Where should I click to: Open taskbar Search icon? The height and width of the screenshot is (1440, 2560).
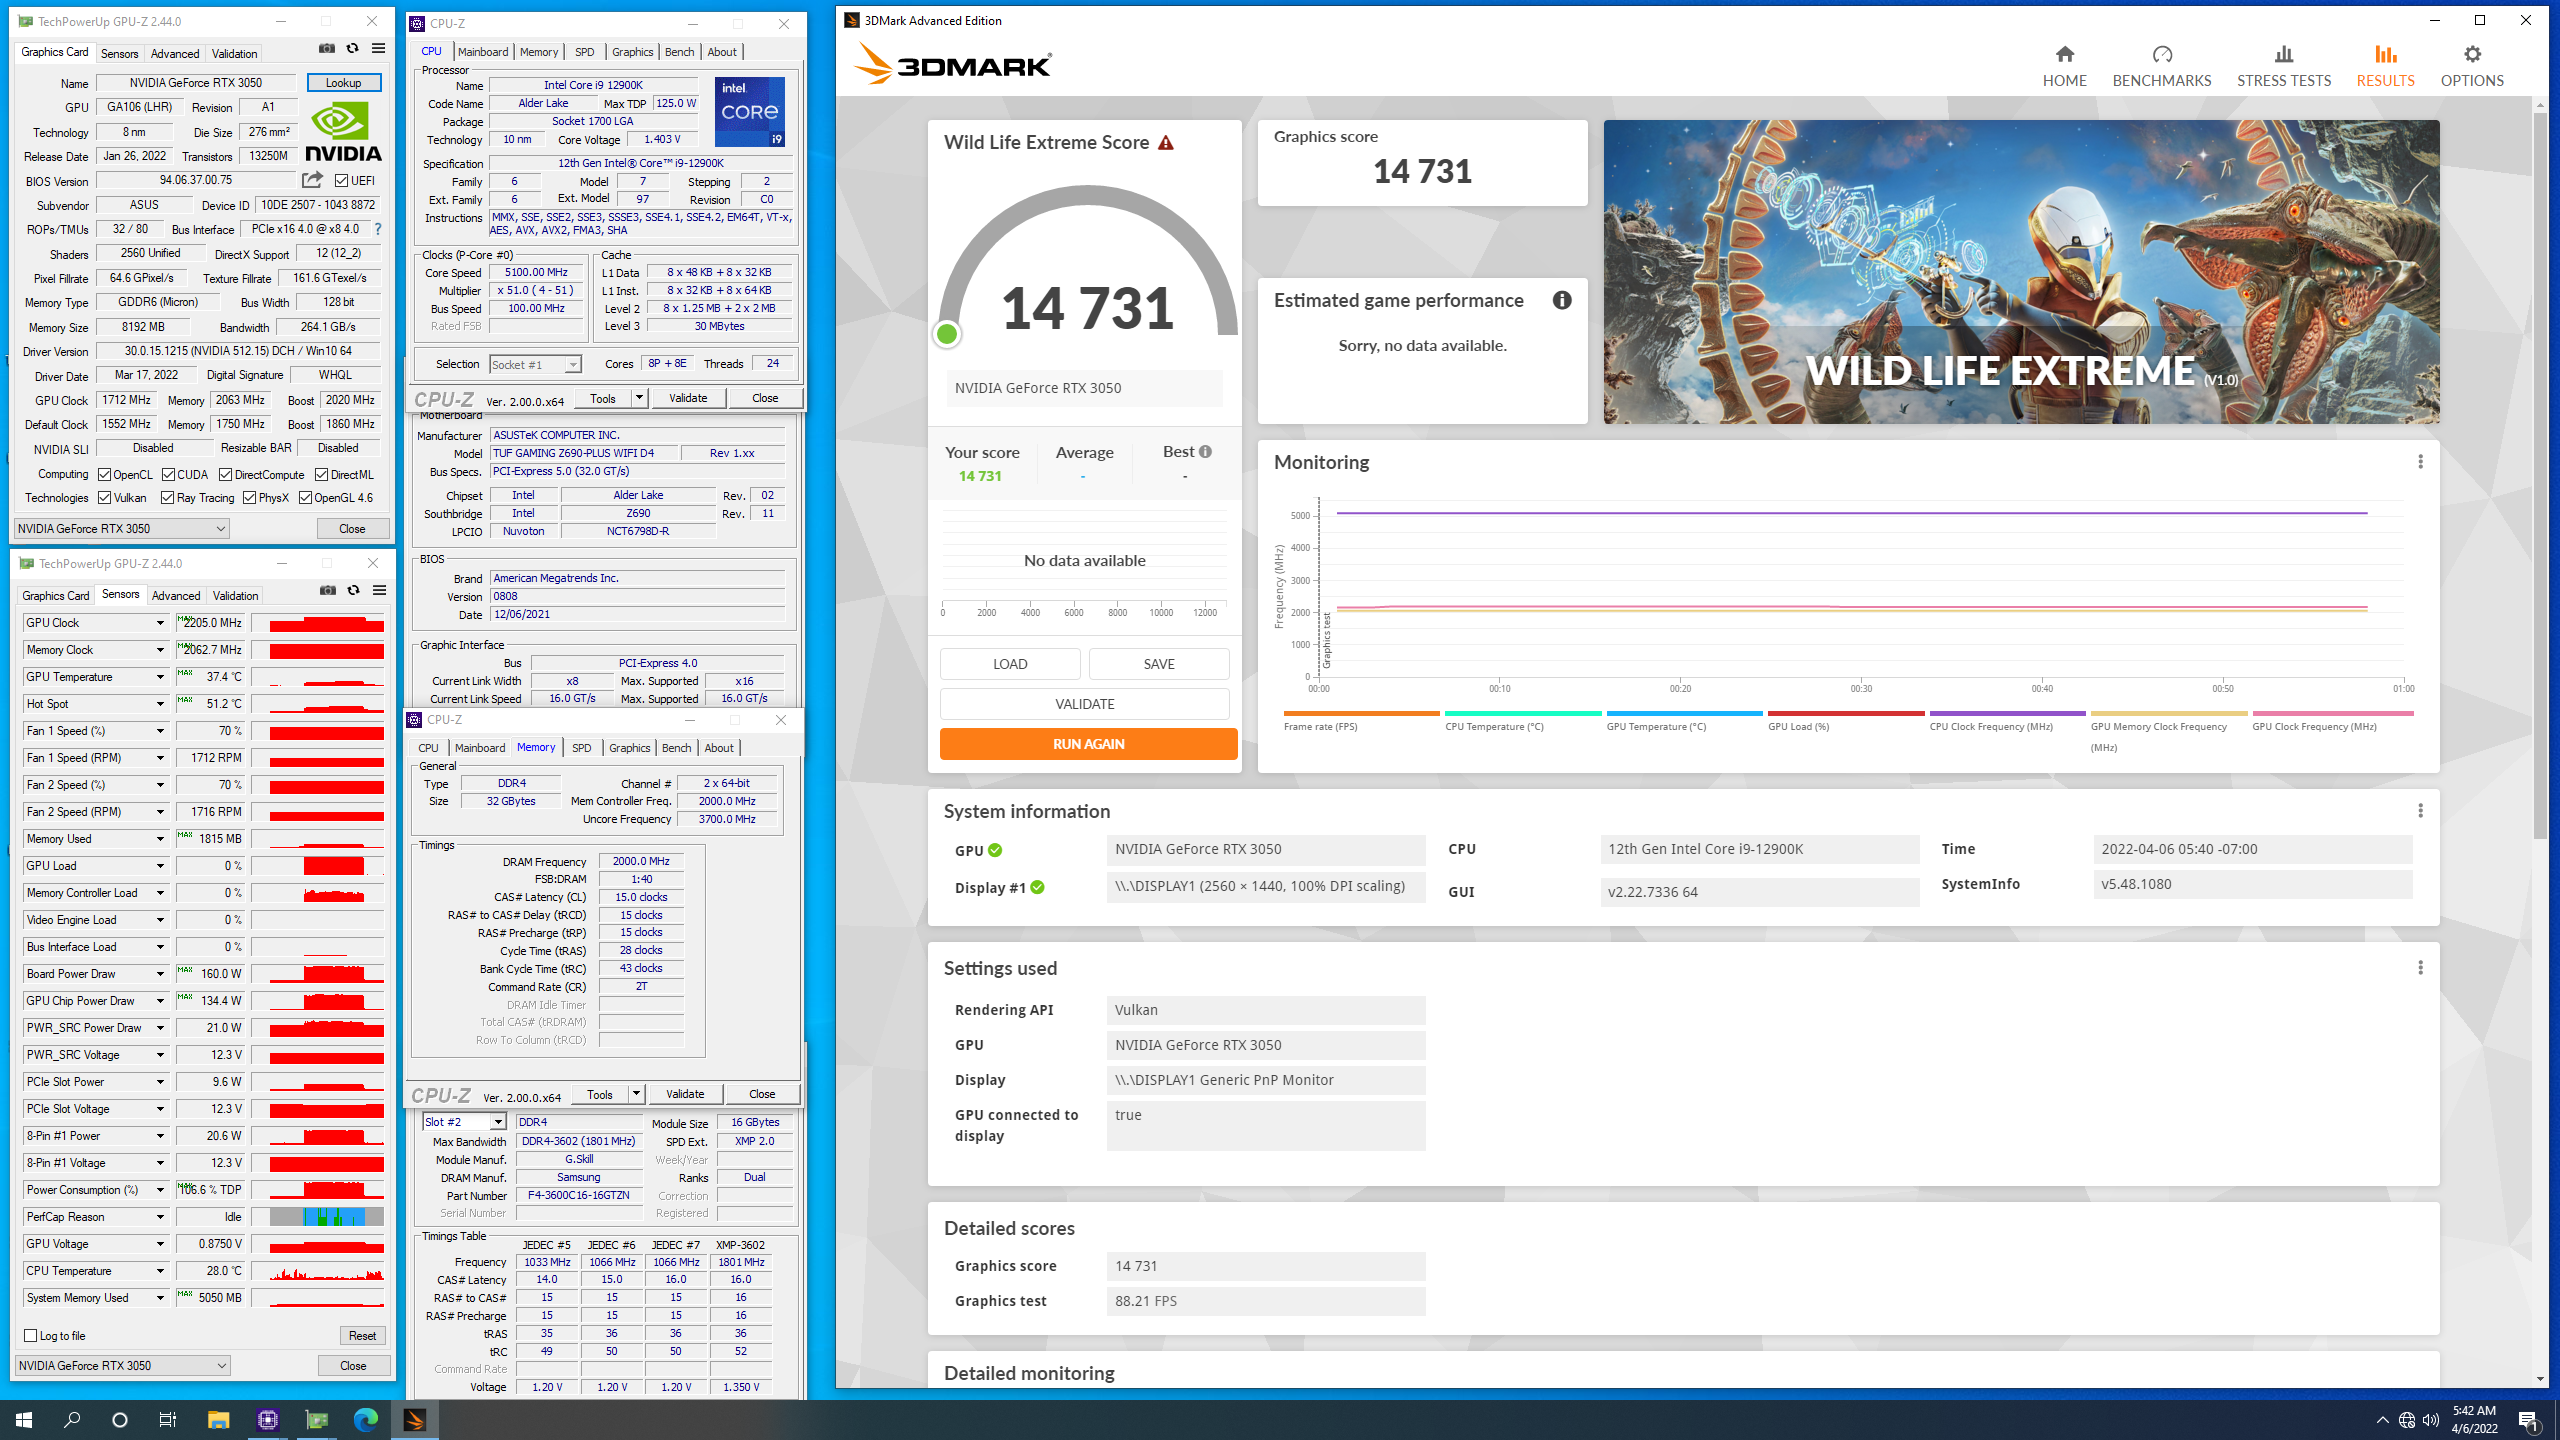72,1419
